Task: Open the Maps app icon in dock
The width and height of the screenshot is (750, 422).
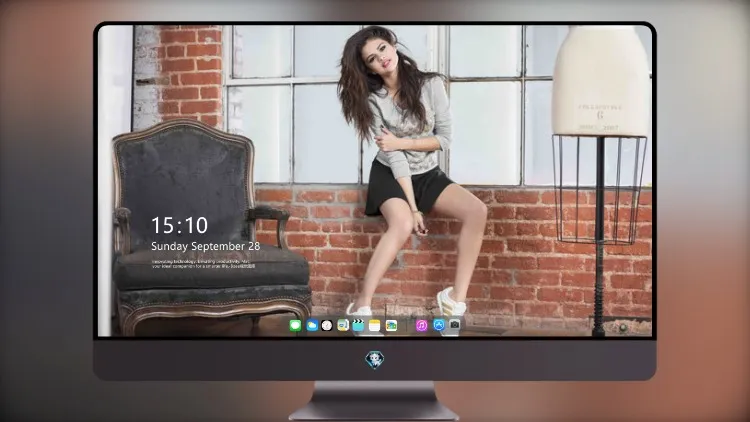Action: (x=343, y=325)
